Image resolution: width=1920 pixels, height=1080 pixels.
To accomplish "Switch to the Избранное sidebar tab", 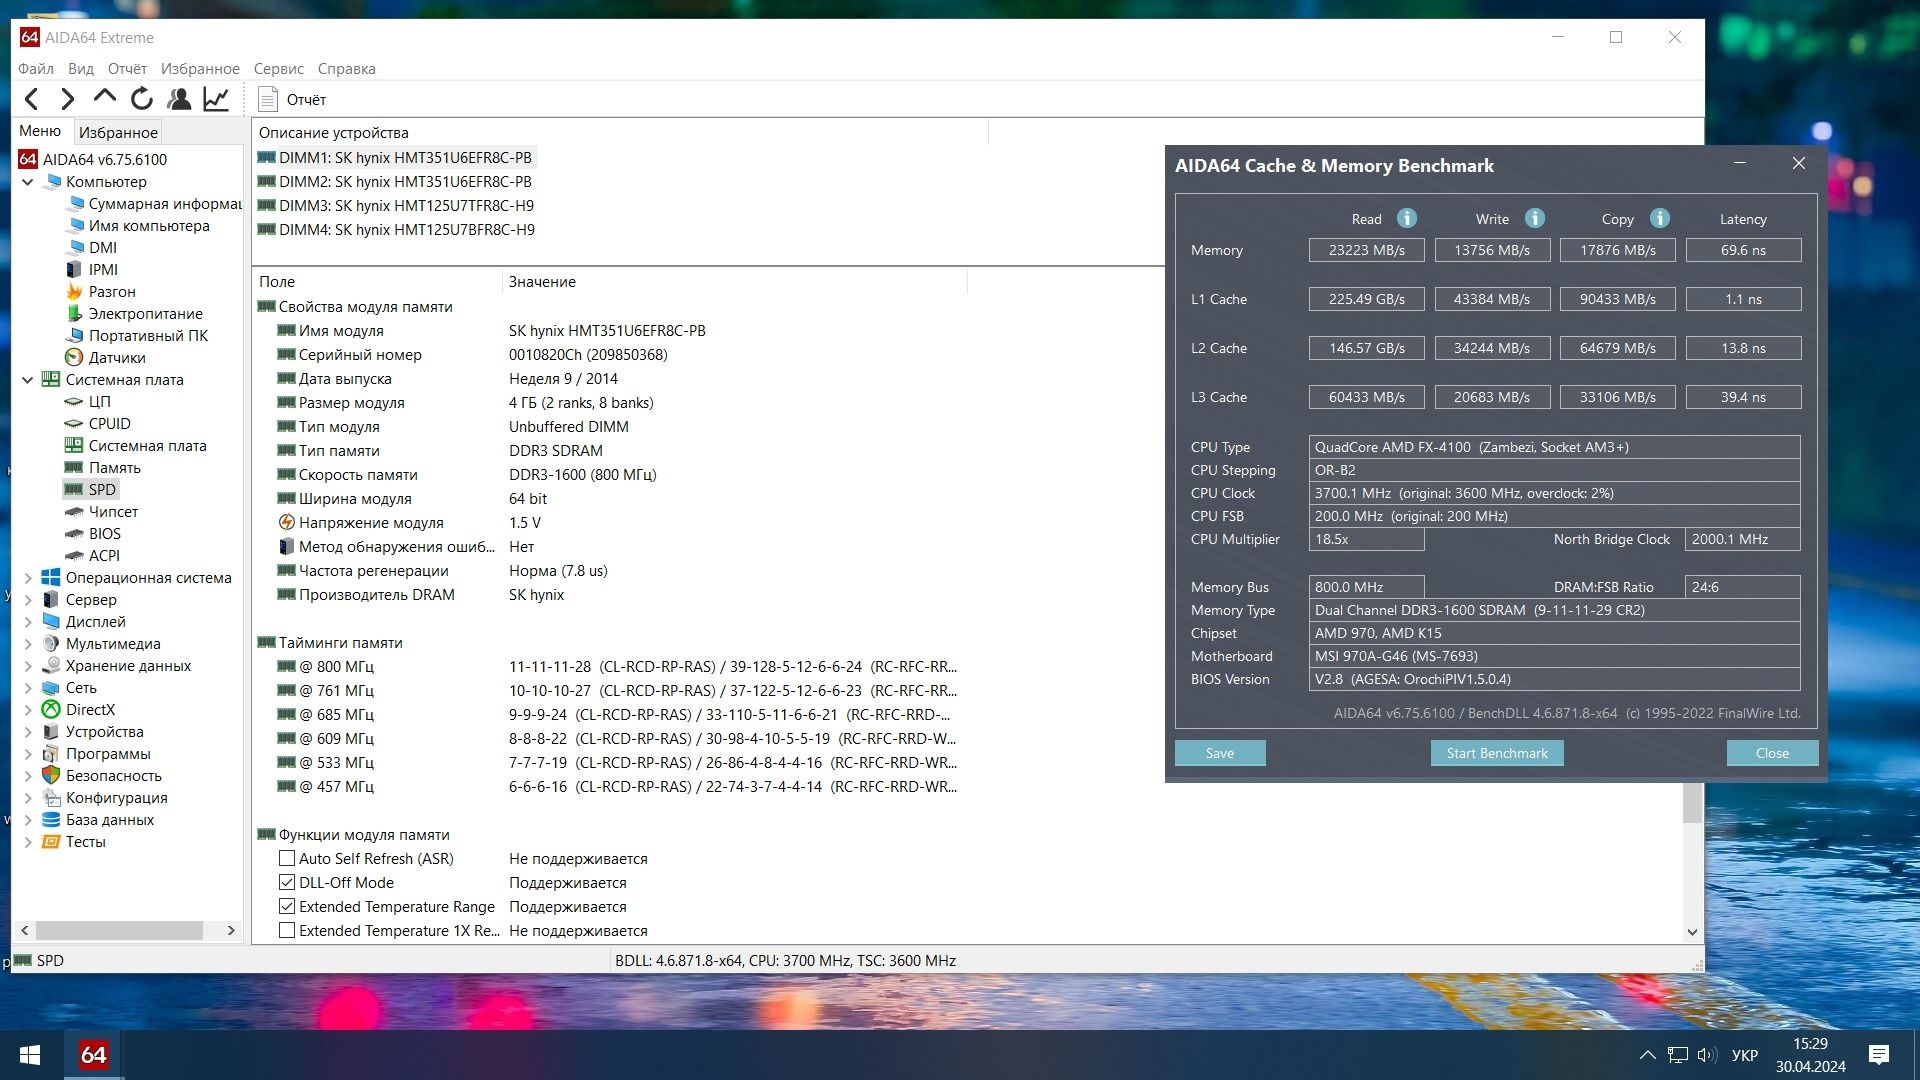I will pos(118,132).
